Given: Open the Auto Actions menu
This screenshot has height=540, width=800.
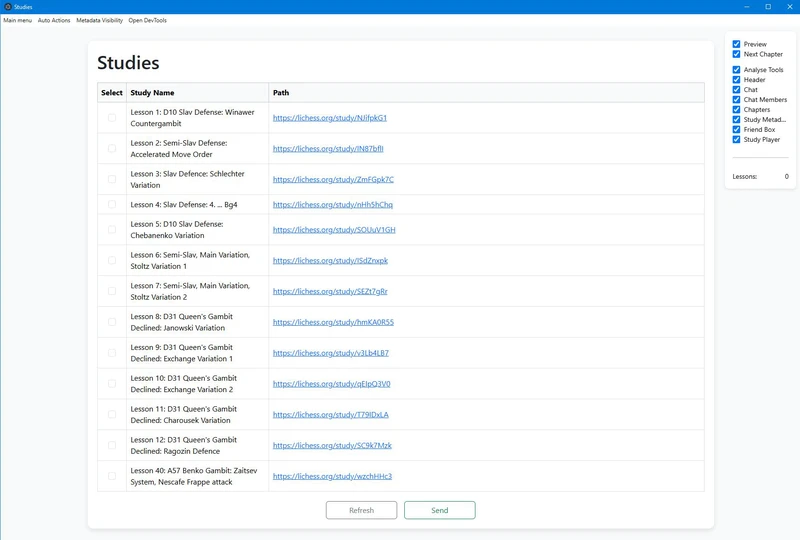Looking at the screenshot, I should click(54, 20).
